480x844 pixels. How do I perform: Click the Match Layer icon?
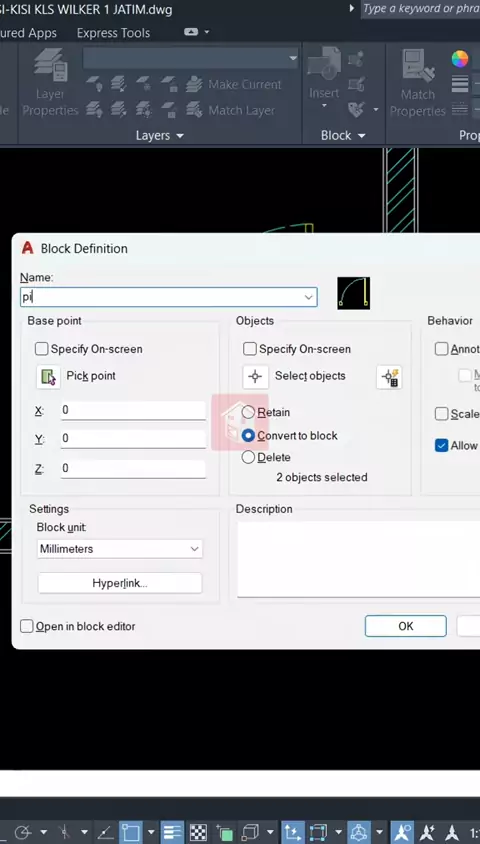(x=194, y=110)
